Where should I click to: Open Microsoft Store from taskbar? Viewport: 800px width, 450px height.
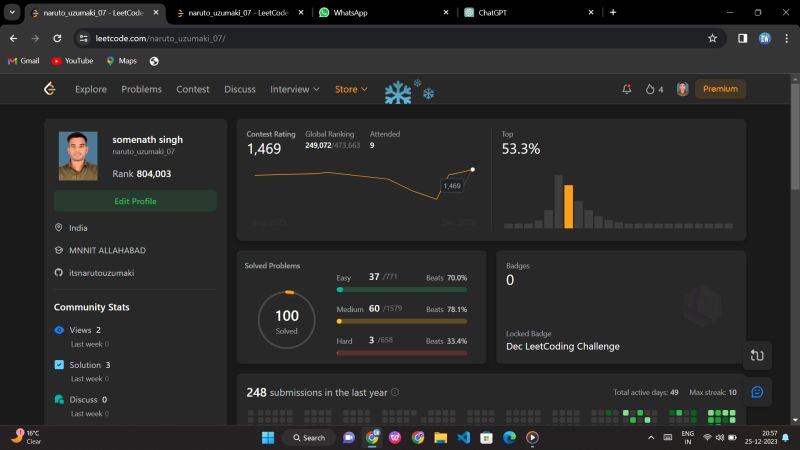pos(486,438)
